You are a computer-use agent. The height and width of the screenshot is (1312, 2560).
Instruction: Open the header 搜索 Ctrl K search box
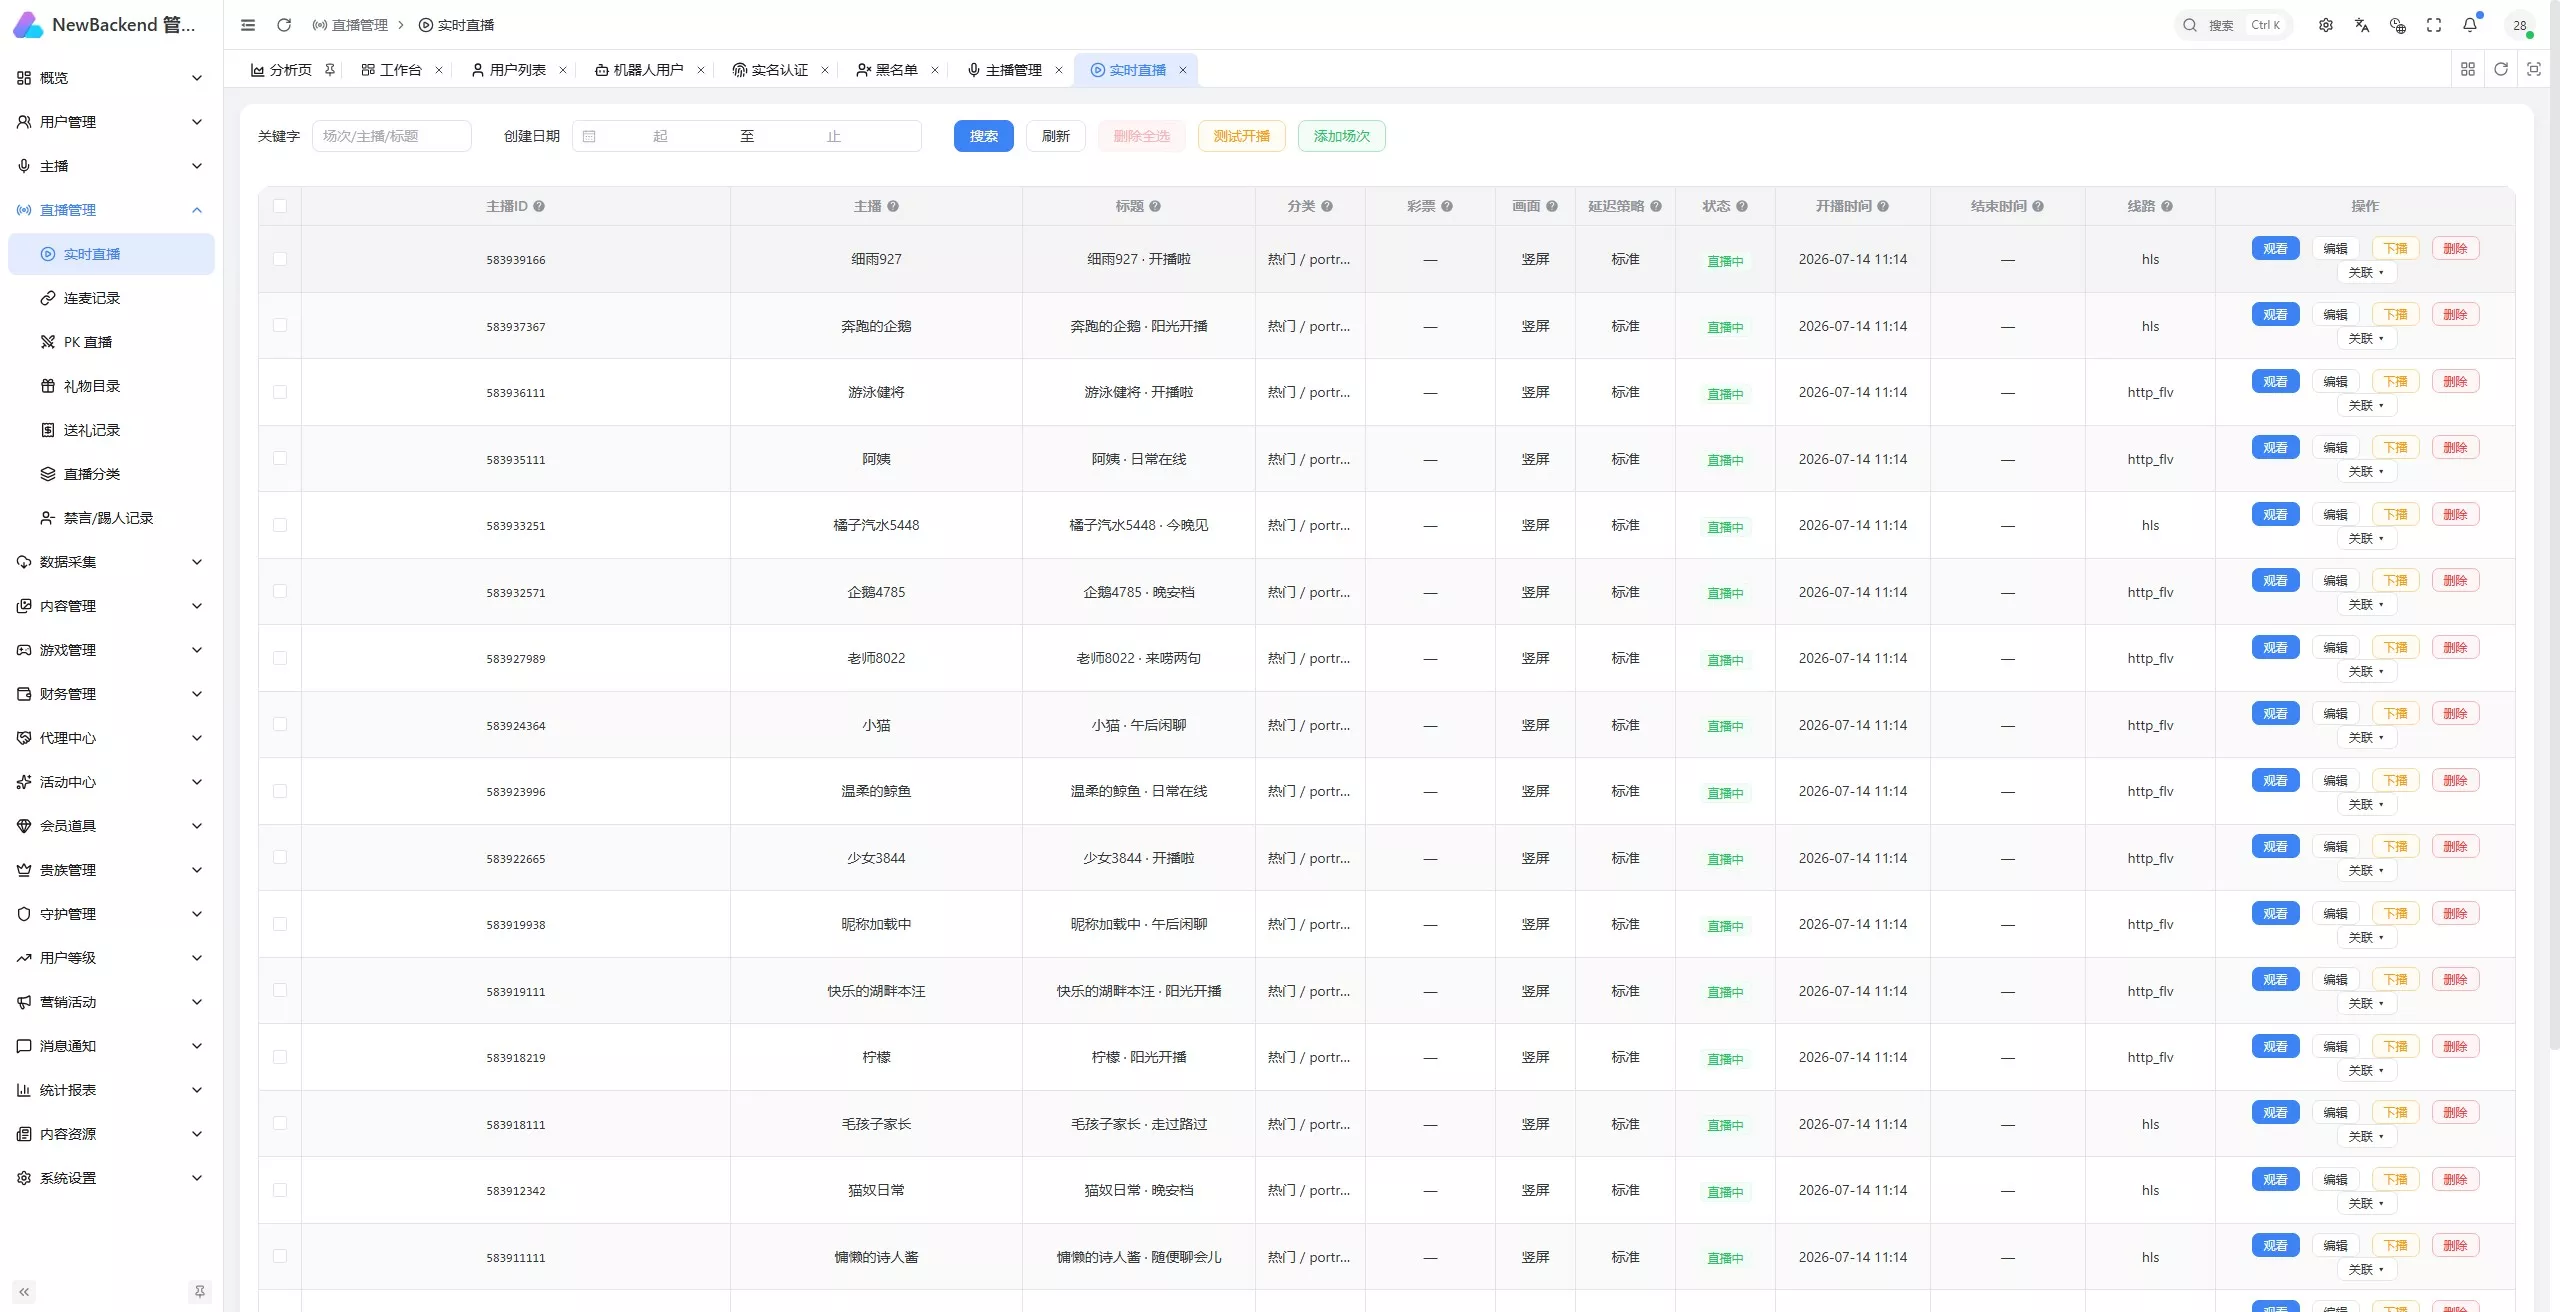[2234, 25]
